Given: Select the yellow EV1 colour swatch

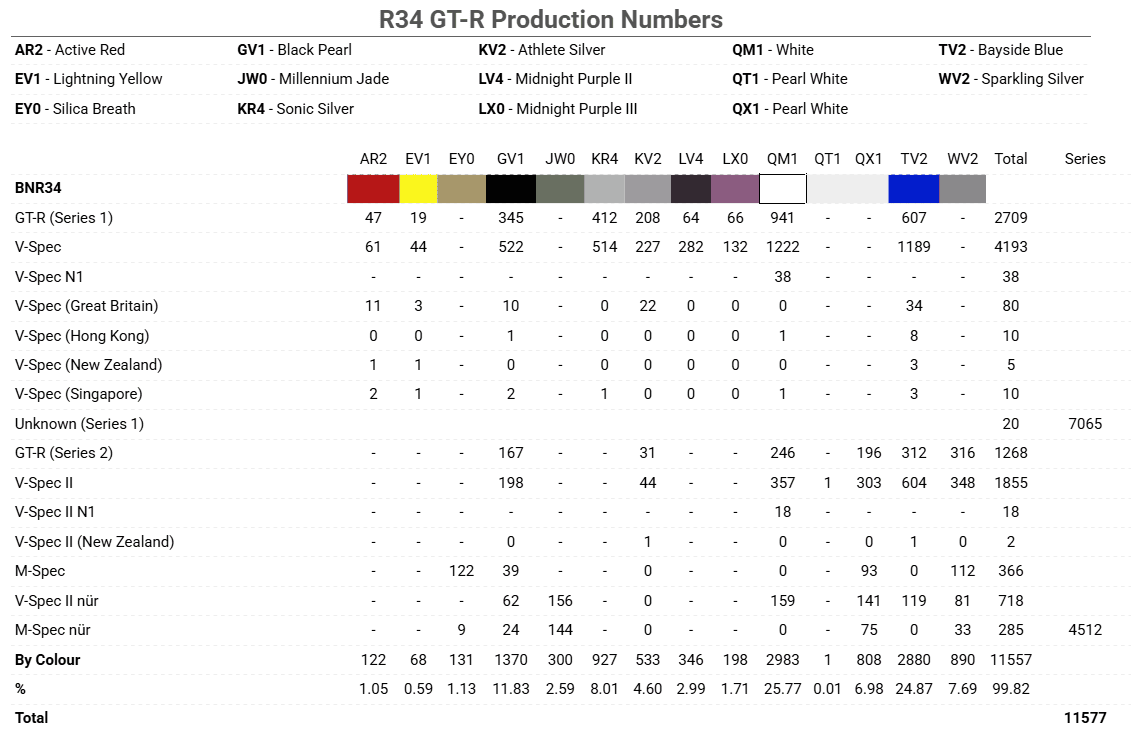Looking at the screenshot, I should click(x=417, y=189).
